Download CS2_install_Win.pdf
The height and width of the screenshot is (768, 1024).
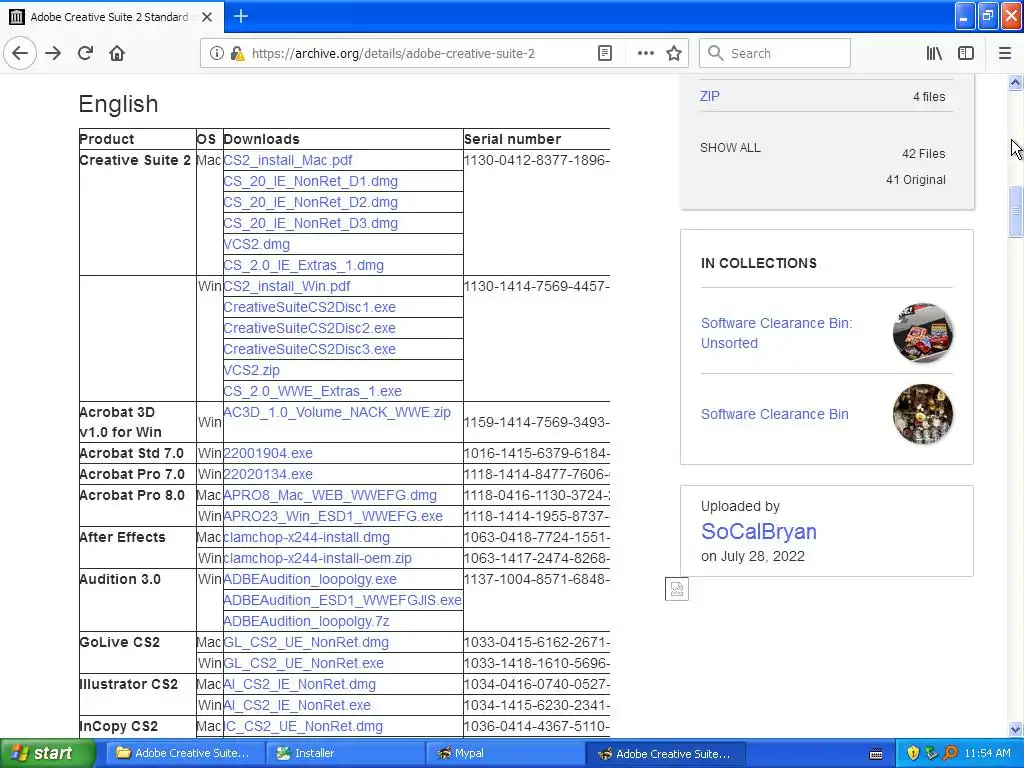click(x=287, y=287)
